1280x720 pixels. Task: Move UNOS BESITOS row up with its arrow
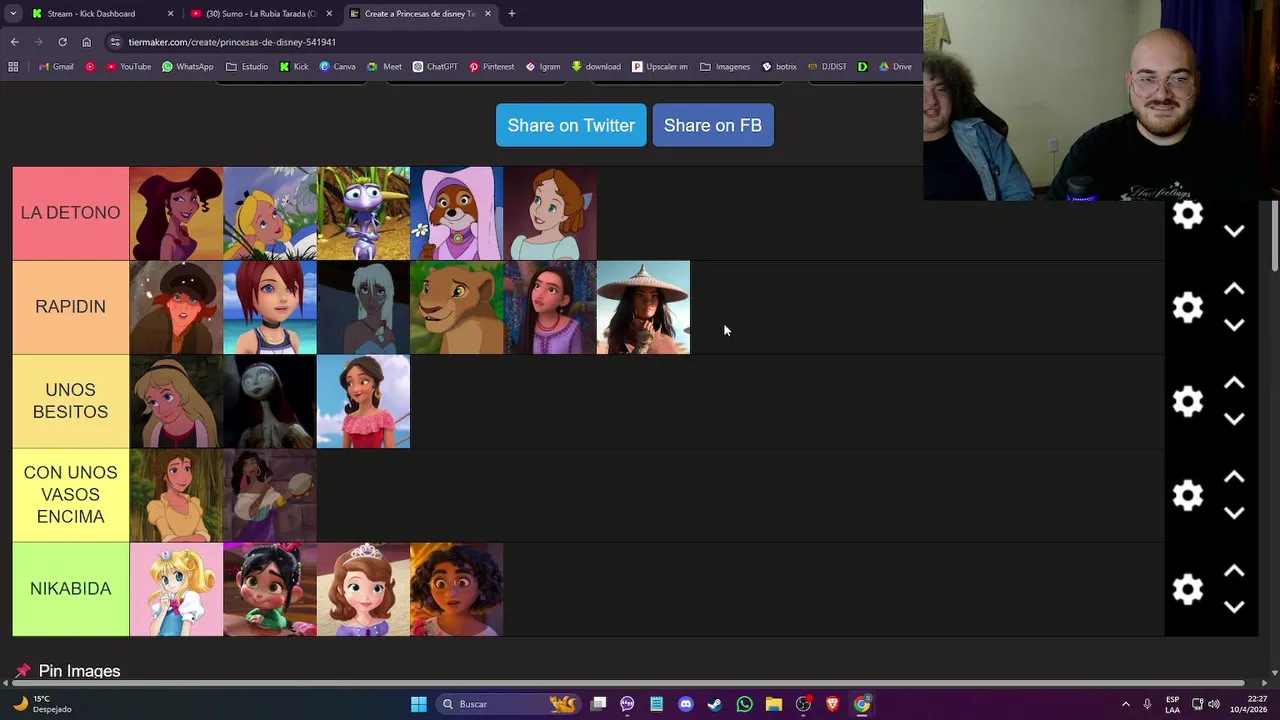[1234, 383]
